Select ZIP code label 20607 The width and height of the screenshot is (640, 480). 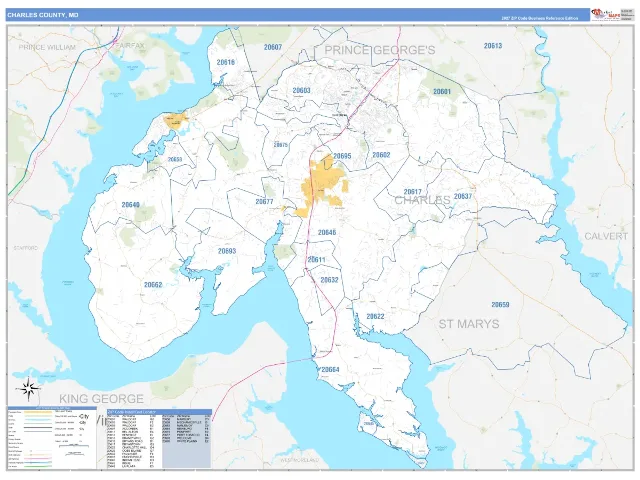click(x=273, y=47)
